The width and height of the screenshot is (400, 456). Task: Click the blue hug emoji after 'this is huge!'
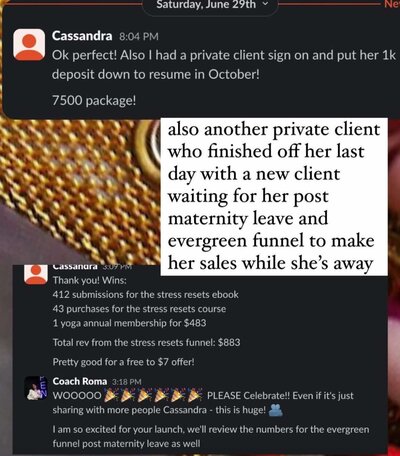[275, 410]
